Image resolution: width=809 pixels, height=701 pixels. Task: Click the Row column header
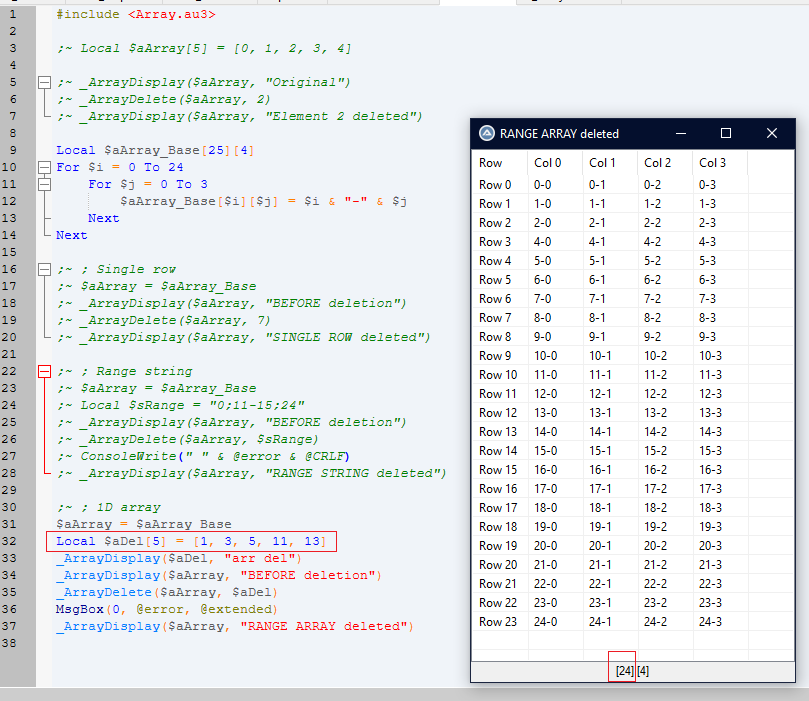pyautogui.click(x=499, y=163)
